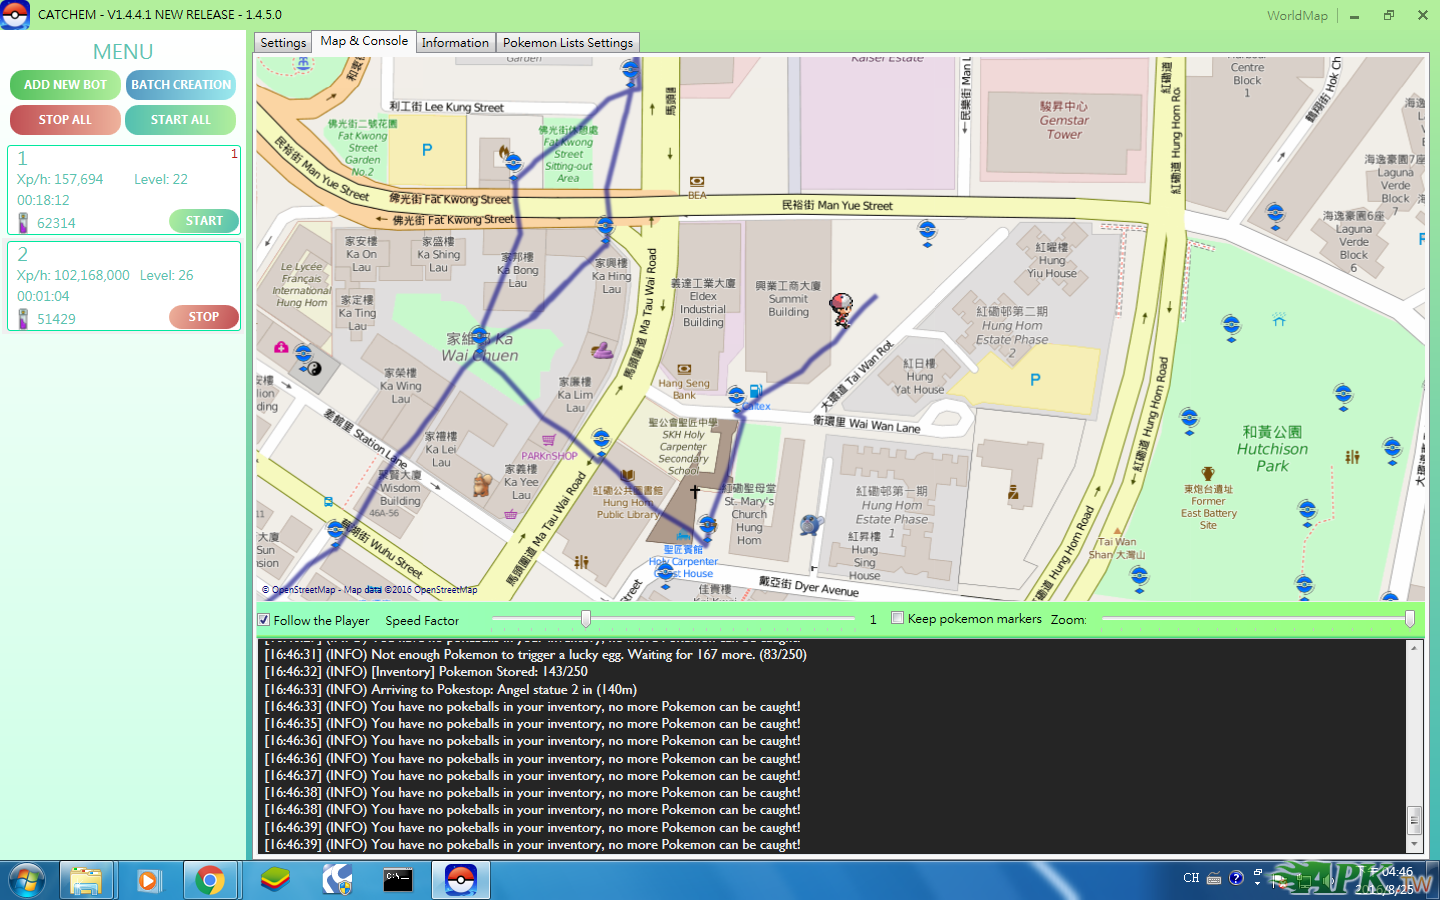
Task: Open the command prompt taskbar icon
Action: point(398,880)
